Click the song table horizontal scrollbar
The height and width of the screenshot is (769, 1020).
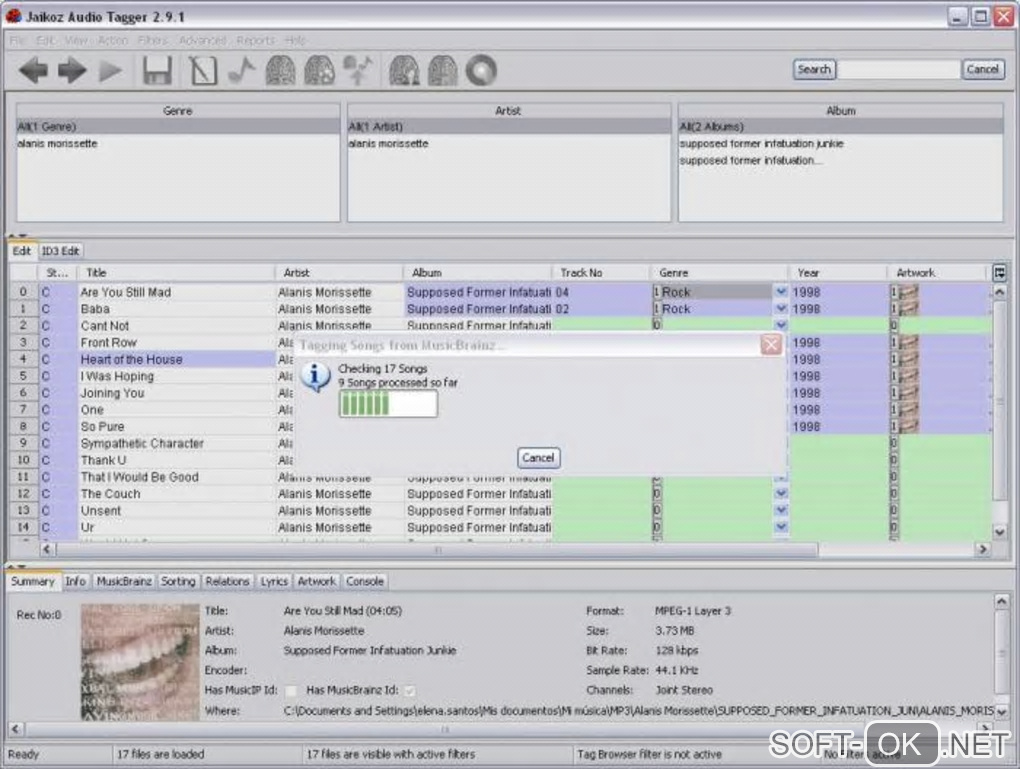436,550
